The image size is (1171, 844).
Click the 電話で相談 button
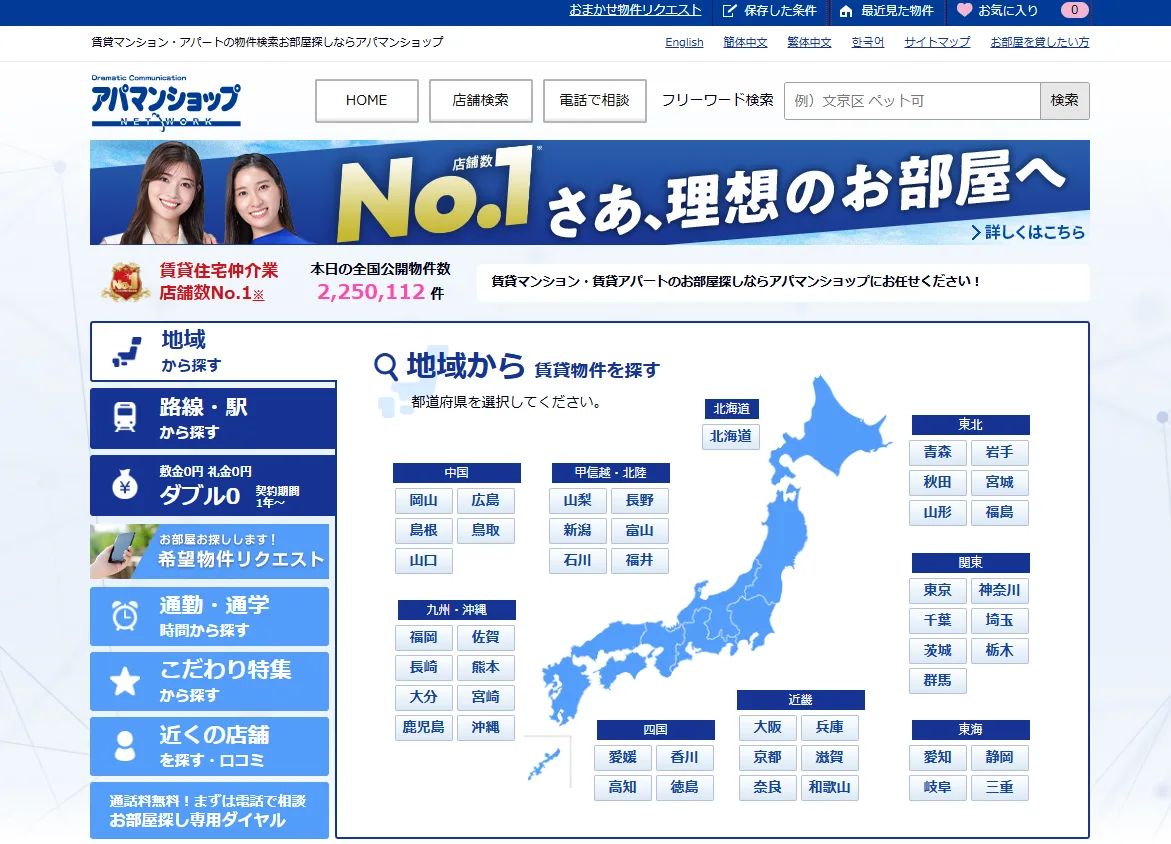pos(594,100)
